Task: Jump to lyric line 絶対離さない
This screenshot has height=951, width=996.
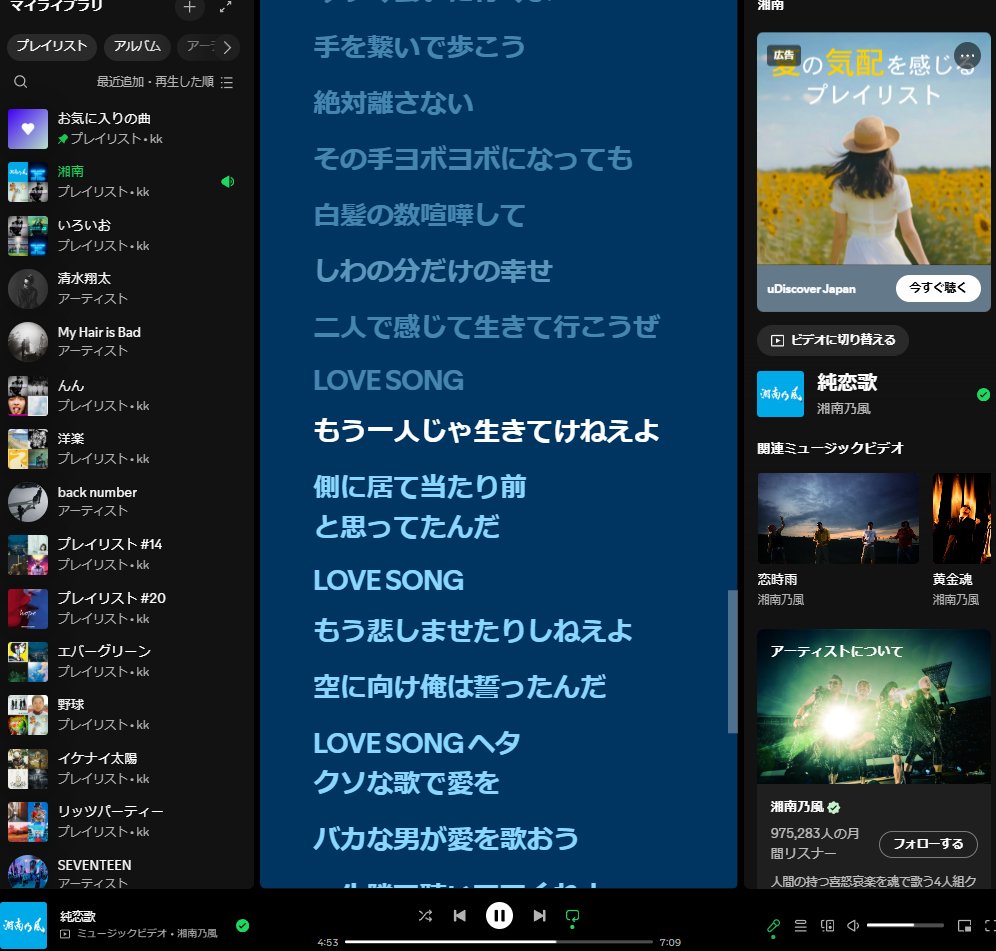Action: click(393, 103)
